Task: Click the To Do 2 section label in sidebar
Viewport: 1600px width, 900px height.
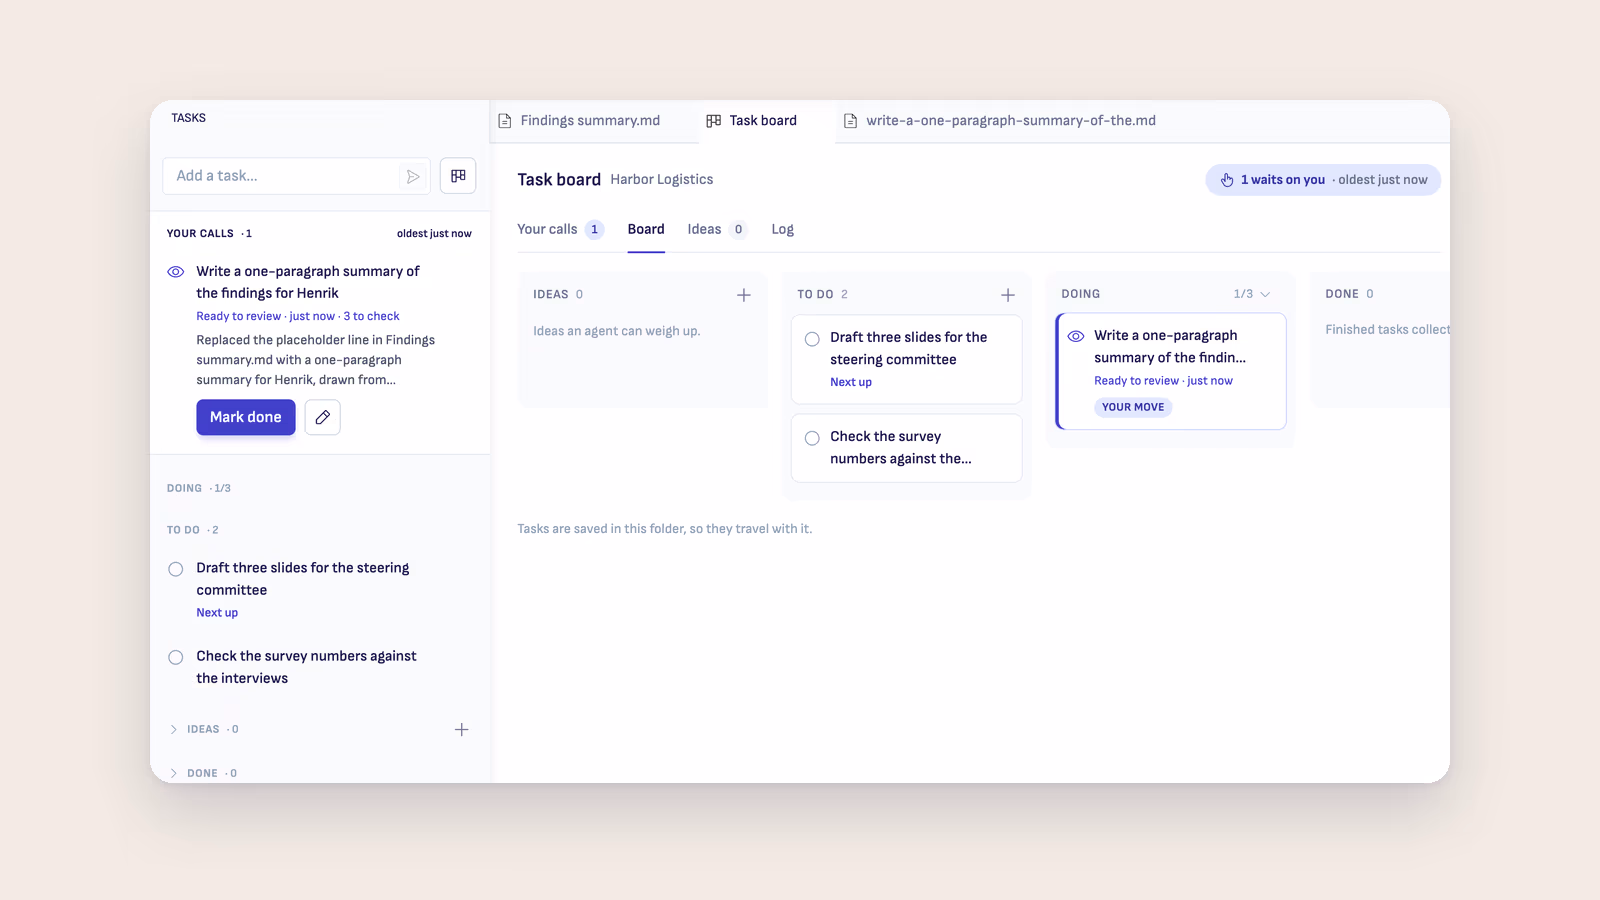Action: [192, 530]
